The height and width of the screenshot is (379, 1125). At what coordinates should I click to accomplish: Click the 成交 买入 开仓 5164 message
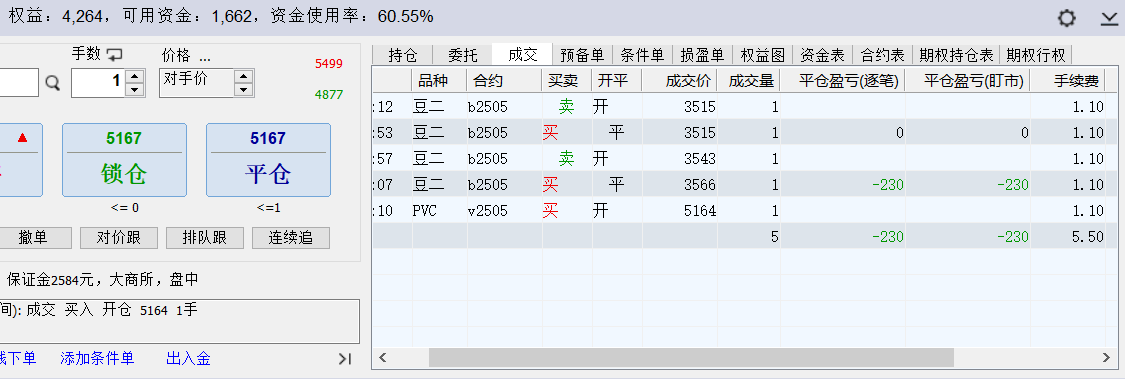coord(112,310)
